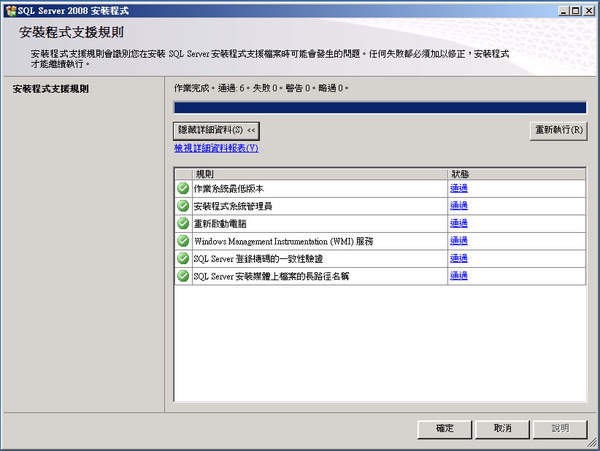
Task: Click the 說明 button
Action: coord(560,429)
